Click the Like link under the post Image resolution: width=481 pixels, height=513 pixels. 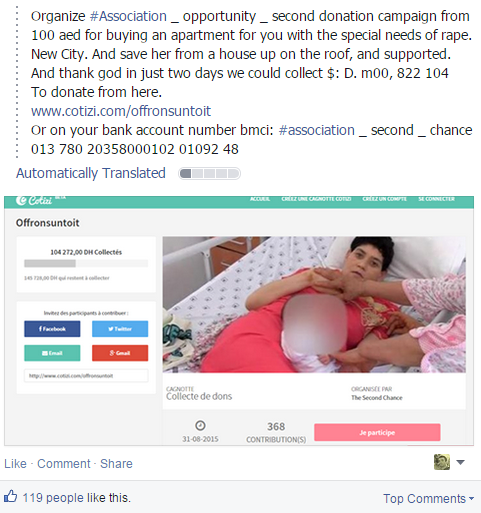[x=15, y=464]
